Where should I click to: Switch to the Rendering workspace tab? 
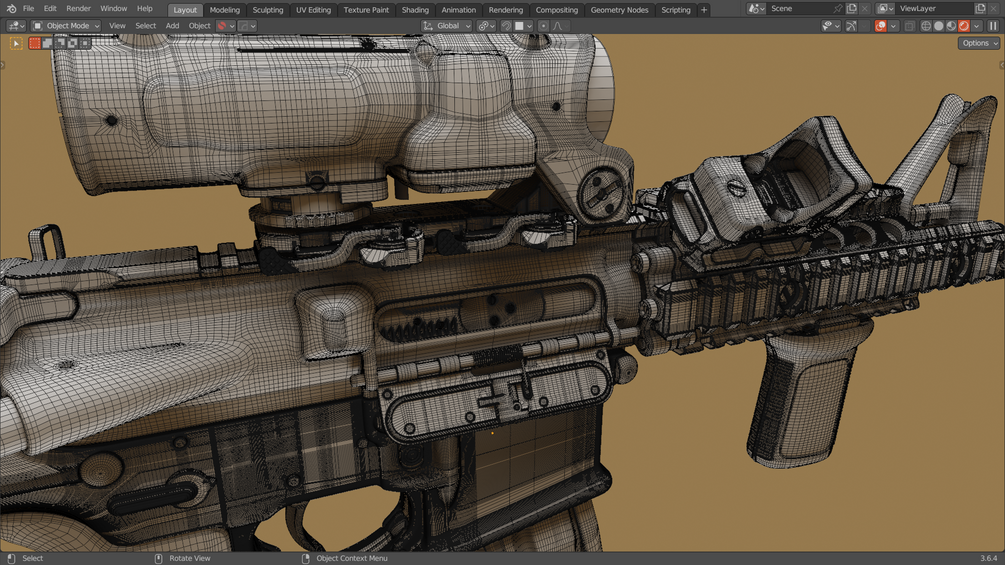pos(506,10)
